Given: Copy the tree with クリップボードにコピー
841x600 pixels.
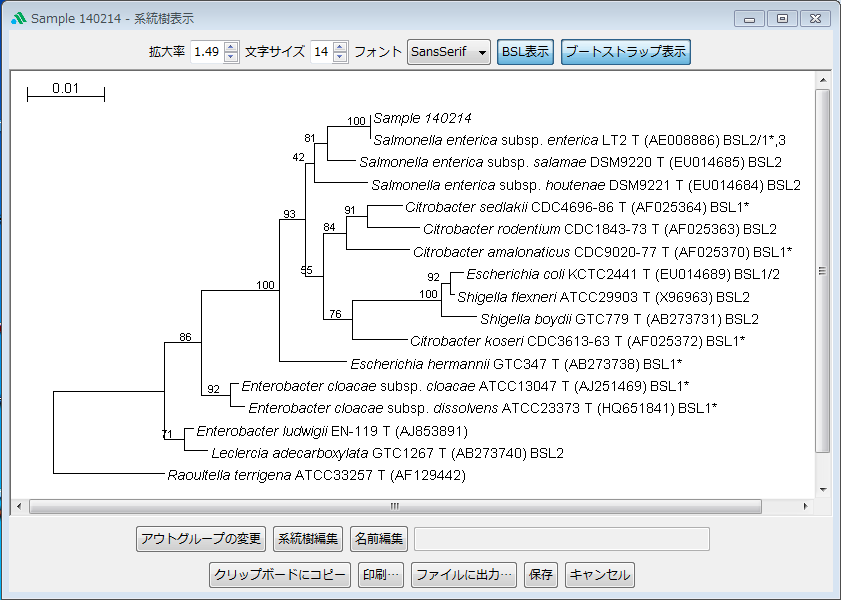Looking at the screenshot, I should coord(280,575).
